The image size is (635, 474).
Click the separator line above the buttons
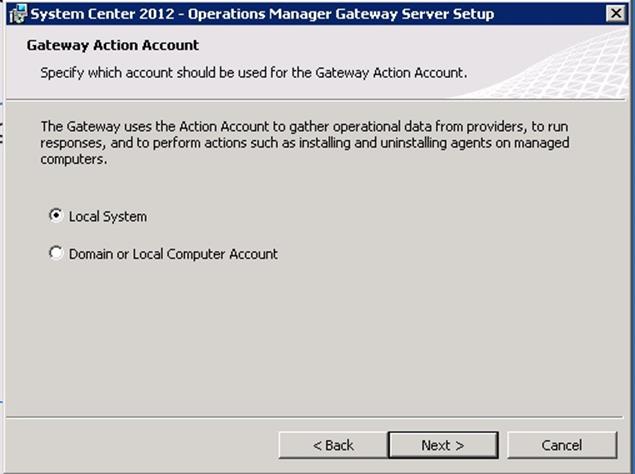point(314,416)
